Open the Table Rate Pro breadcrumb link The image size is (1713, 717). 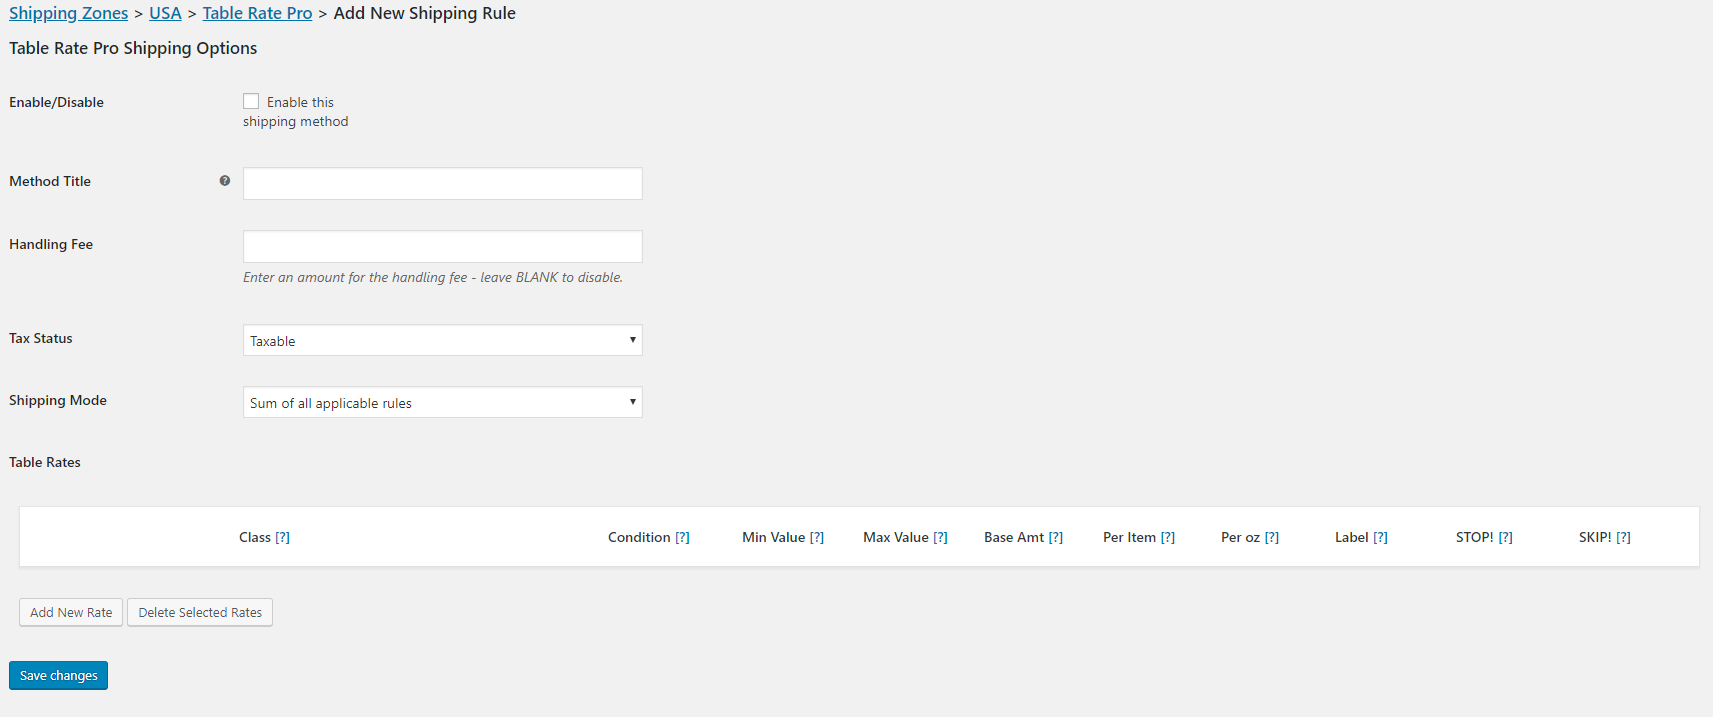(x=258, y=13)
